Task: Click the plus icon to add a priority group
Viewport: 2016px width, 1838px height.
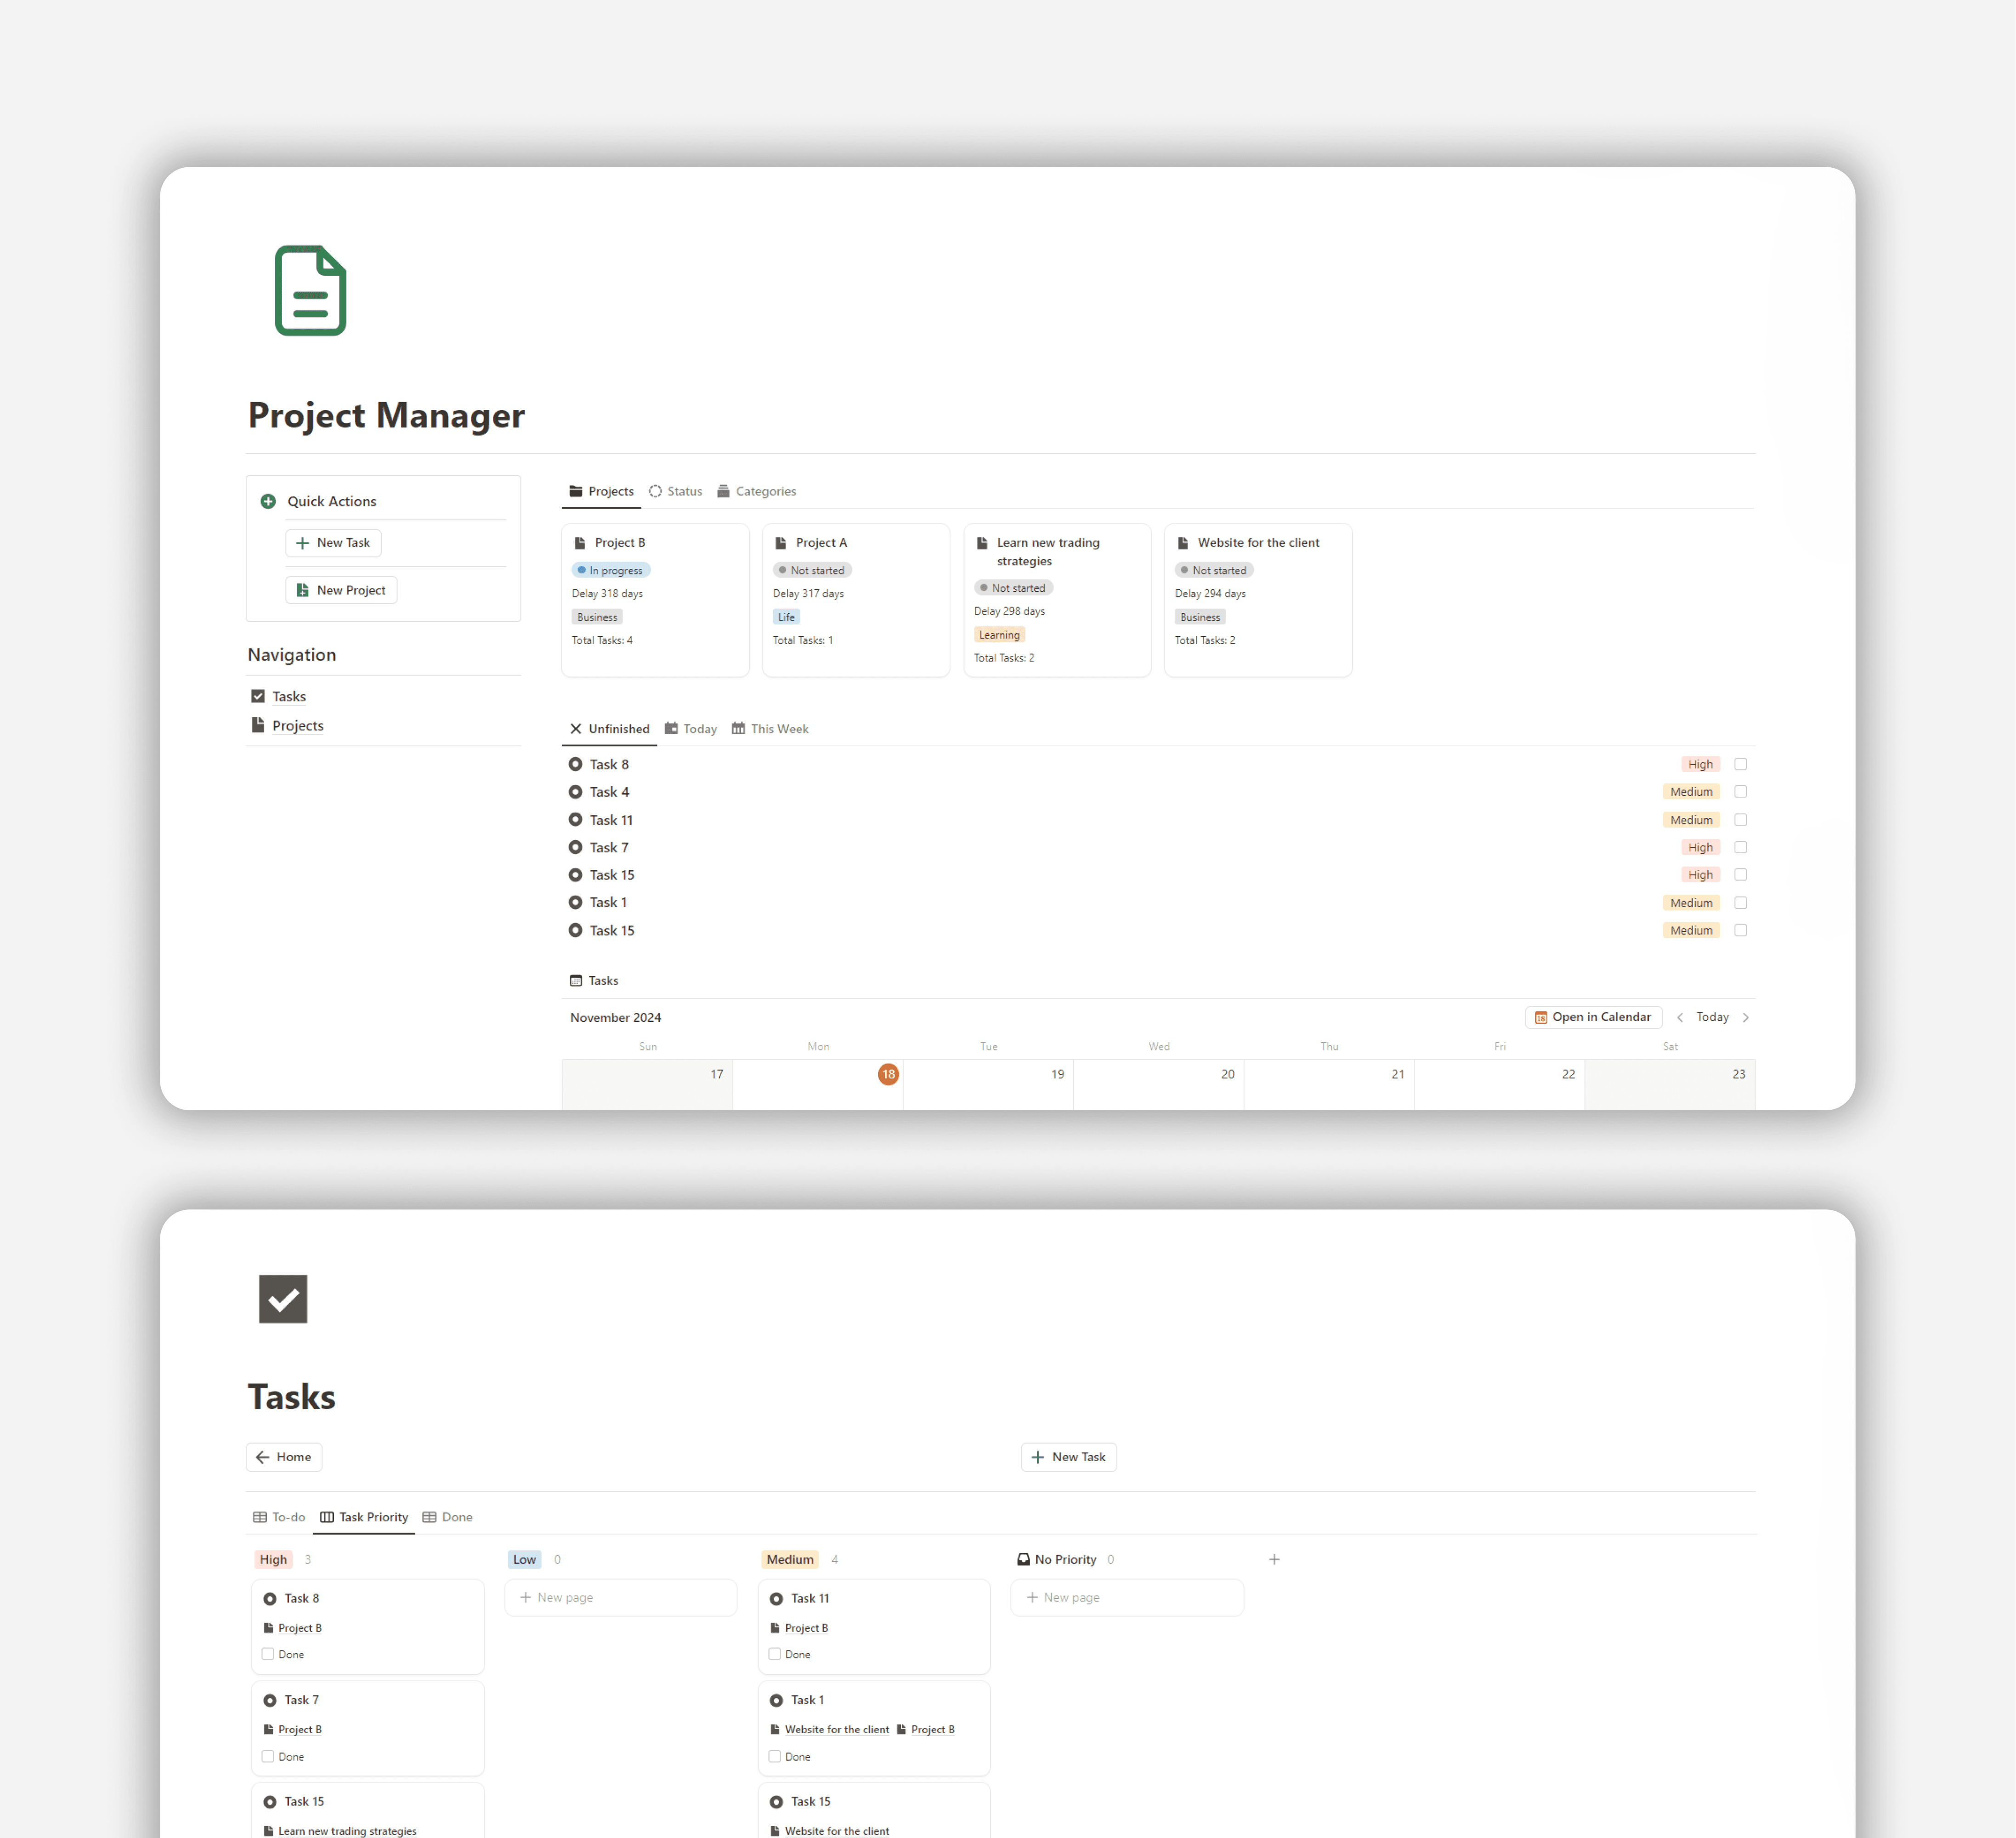Action: tap(1274, 1559)
